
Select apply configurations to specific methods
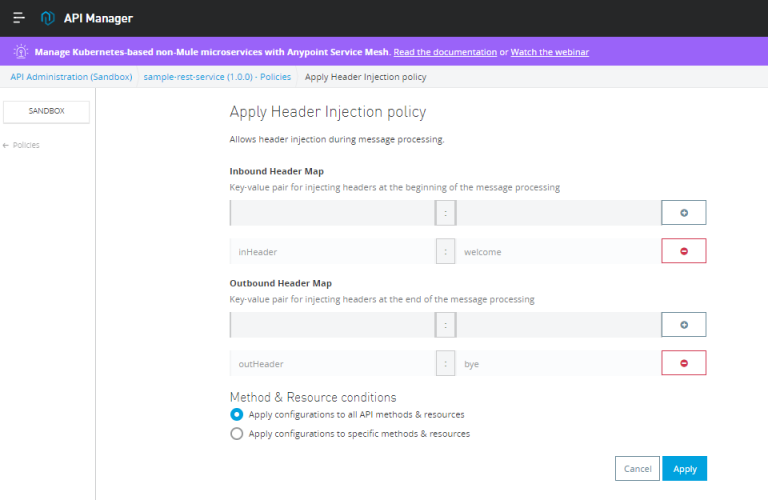point(237,433)
